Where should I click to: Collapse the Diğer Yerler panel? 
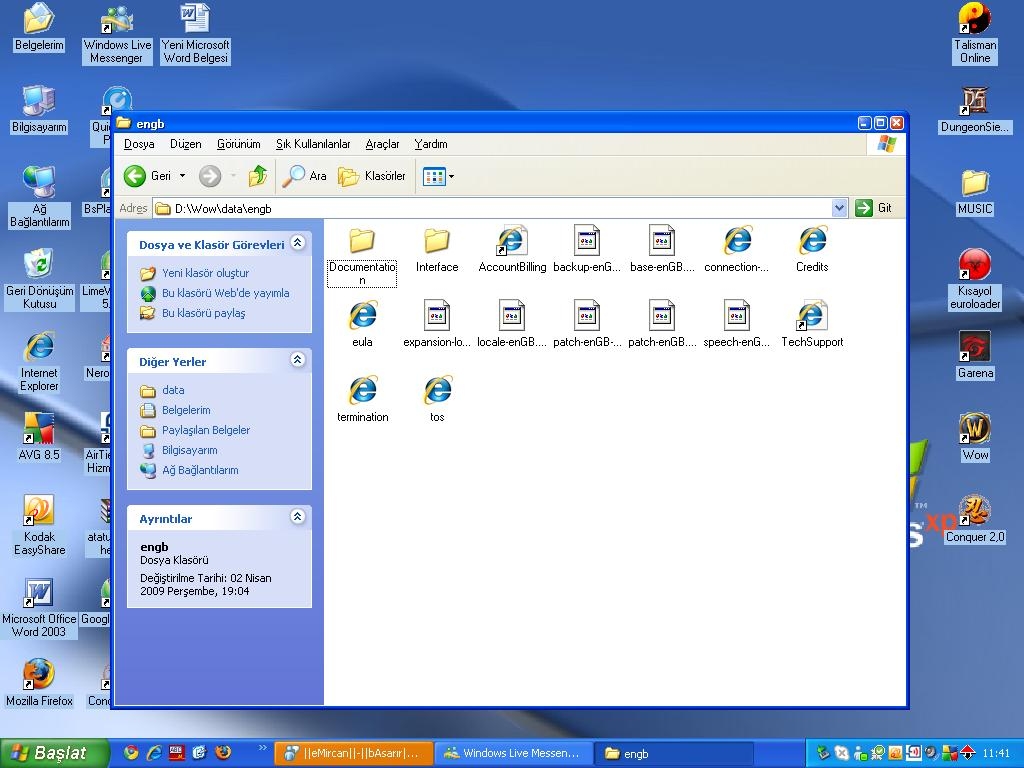coord(297,360)
